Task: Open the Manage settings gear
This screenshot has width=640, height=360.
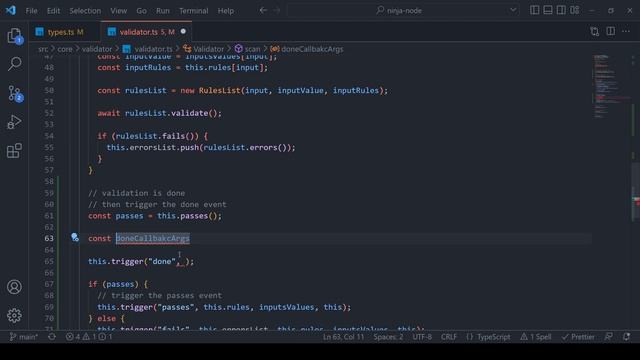Action: pyautogui.click(x=14, y=316)
